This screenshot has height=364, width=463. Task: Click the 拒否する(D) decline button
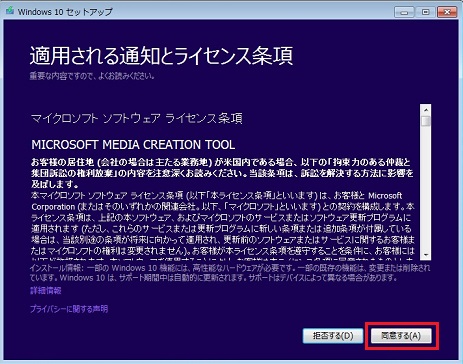[333, 336]
